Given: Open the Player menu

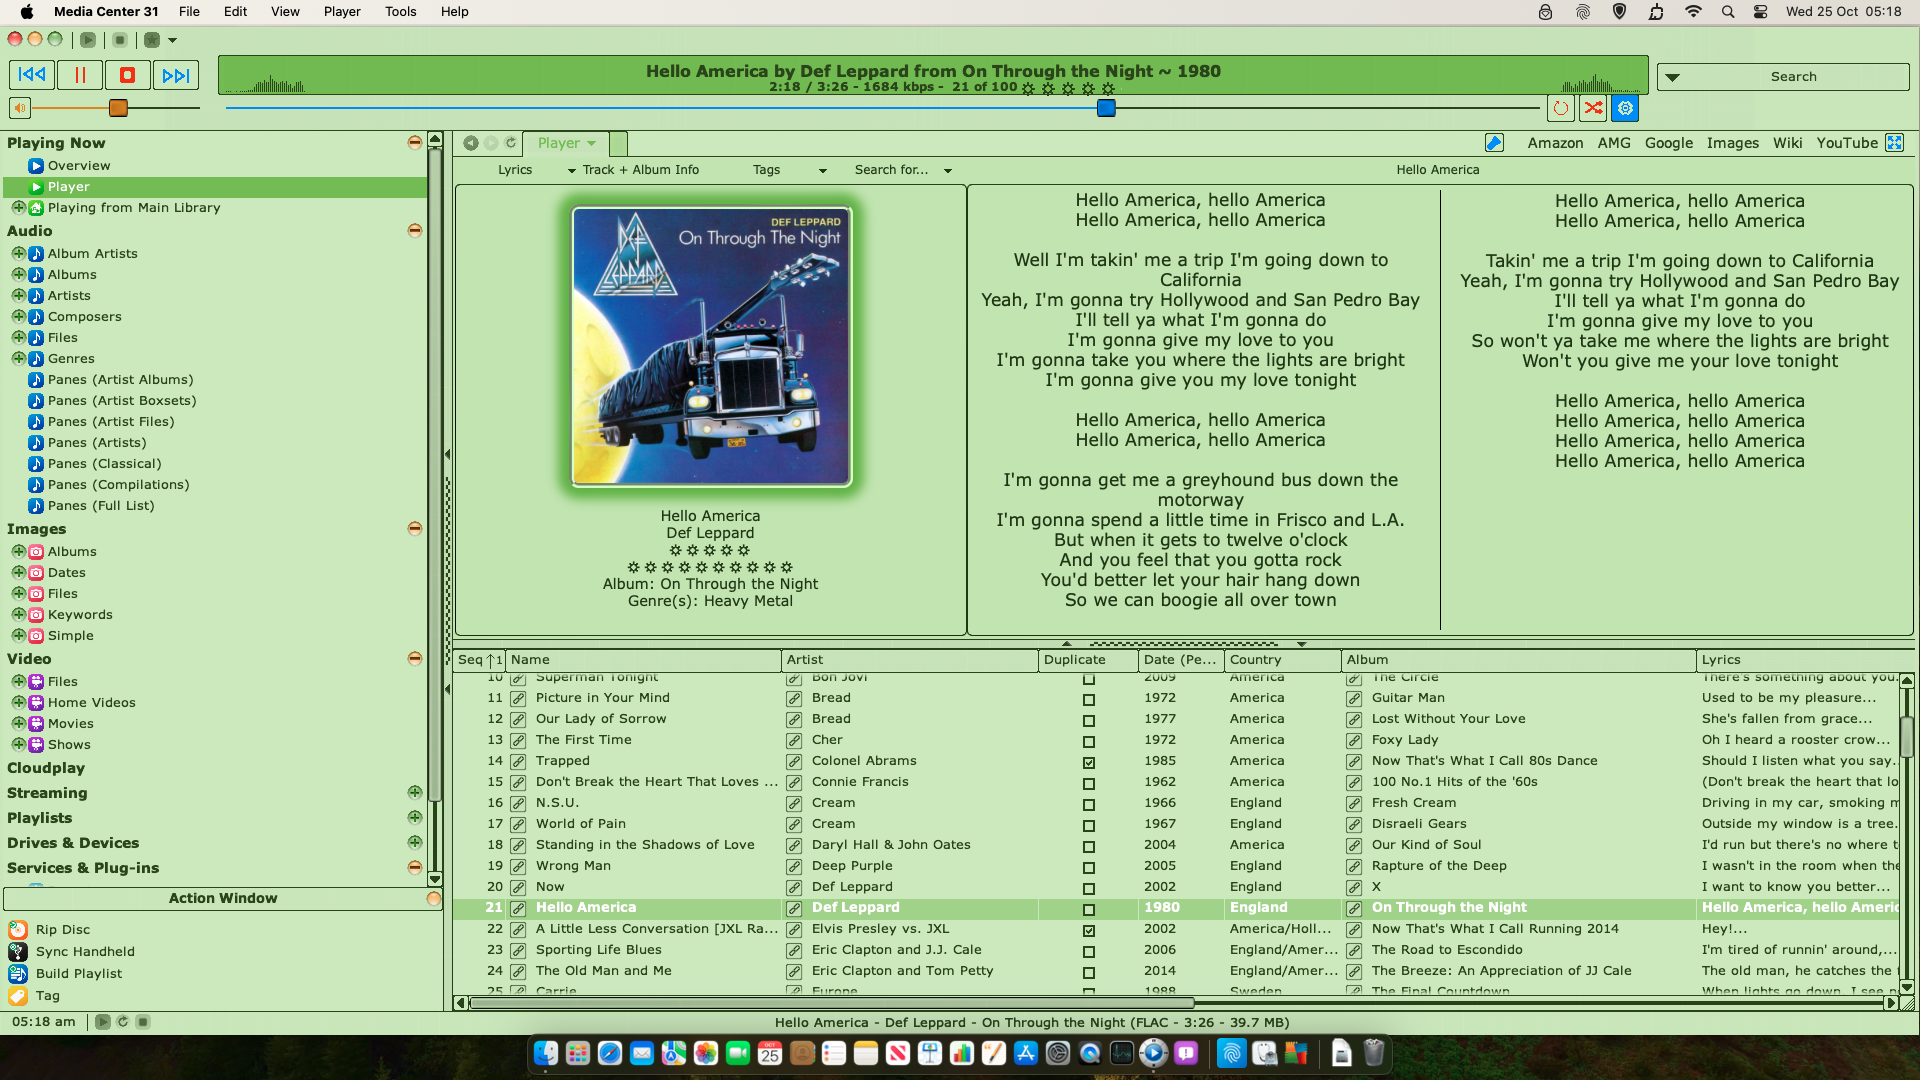Looking at the screenshot, I should [342, 12].
